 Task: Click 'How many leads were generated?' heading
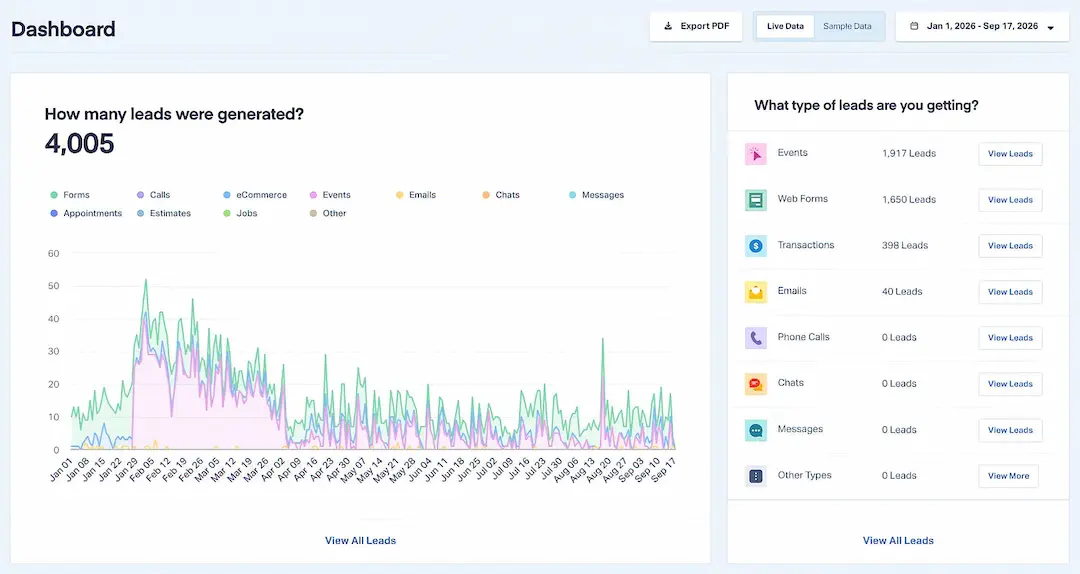click(174, 114)
